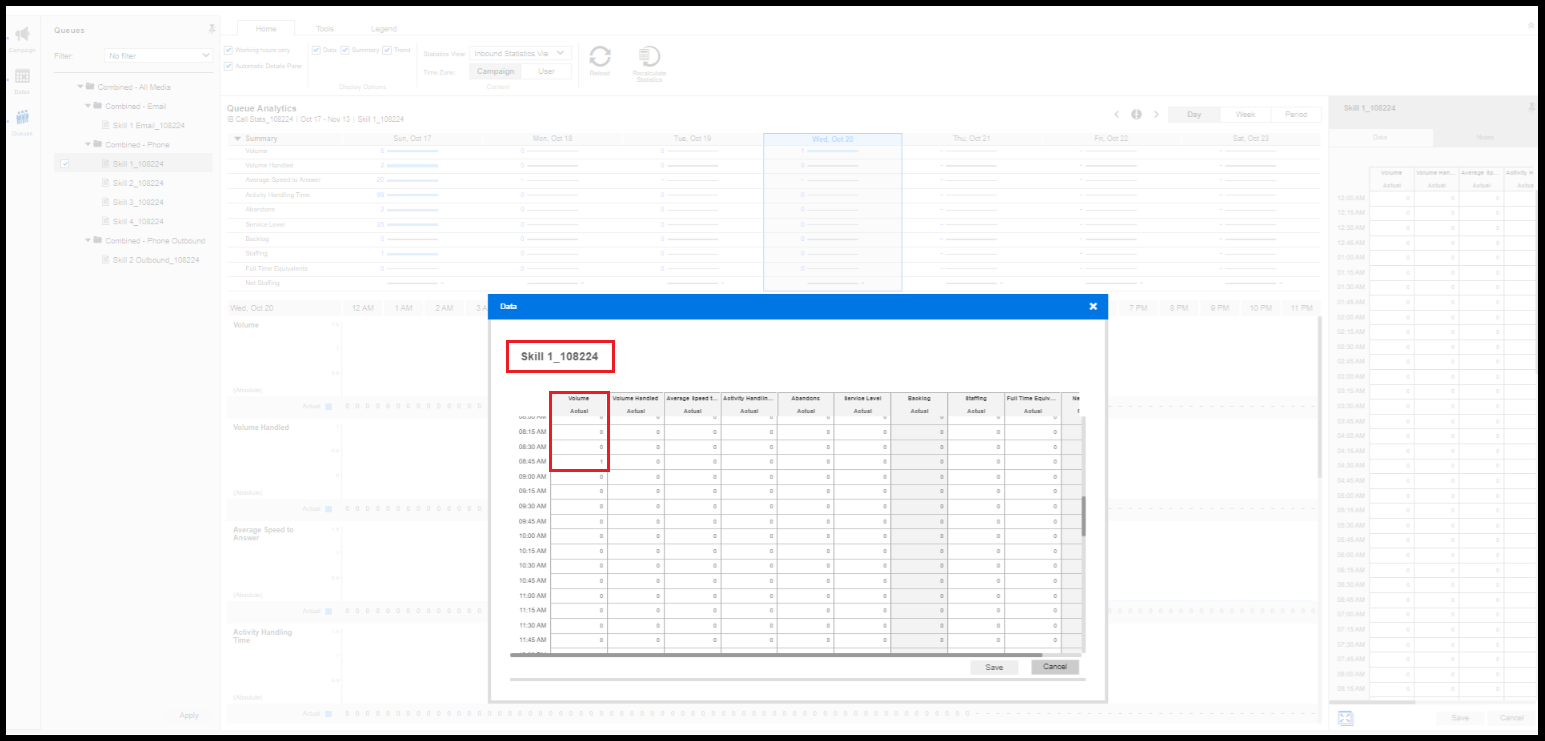Open the Dates calendar sidebar icon
1545x741 pixels.
pyautogui.click(x=22, y=76)
